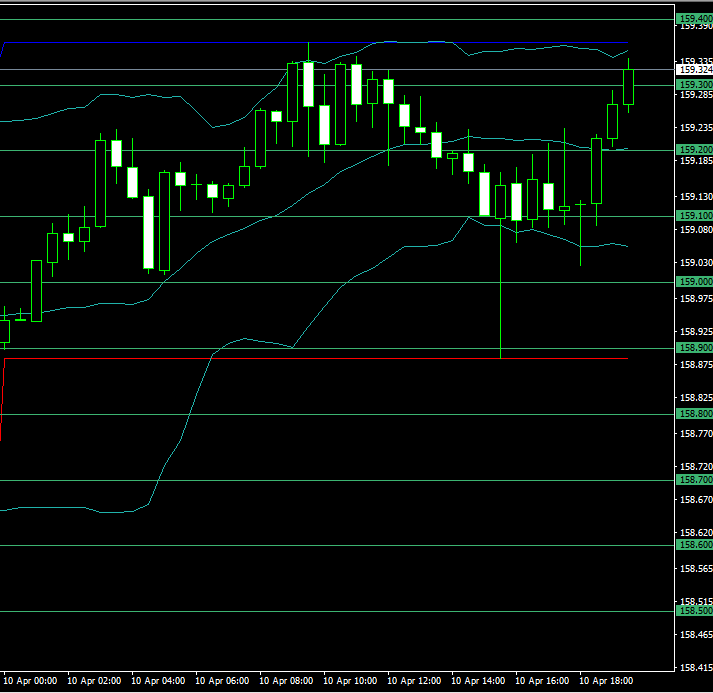The width and height of the screenshot is (713, 693).
Task: Select the 10 Apr 12:00 time label
Action: (414, 681)
